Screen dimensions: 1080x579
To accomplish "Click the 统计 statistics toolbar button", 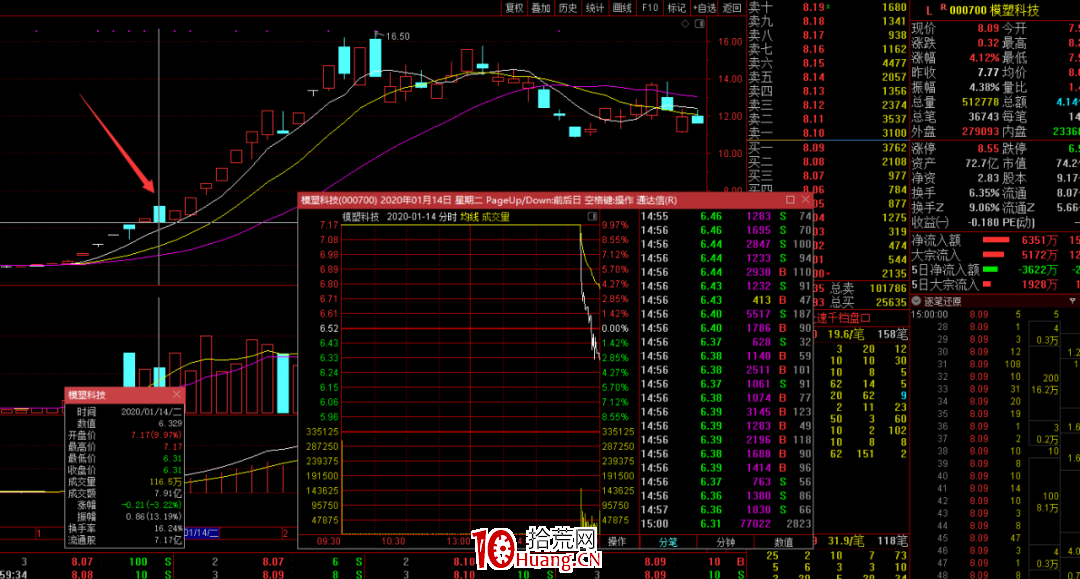I will tap(595, 8).
